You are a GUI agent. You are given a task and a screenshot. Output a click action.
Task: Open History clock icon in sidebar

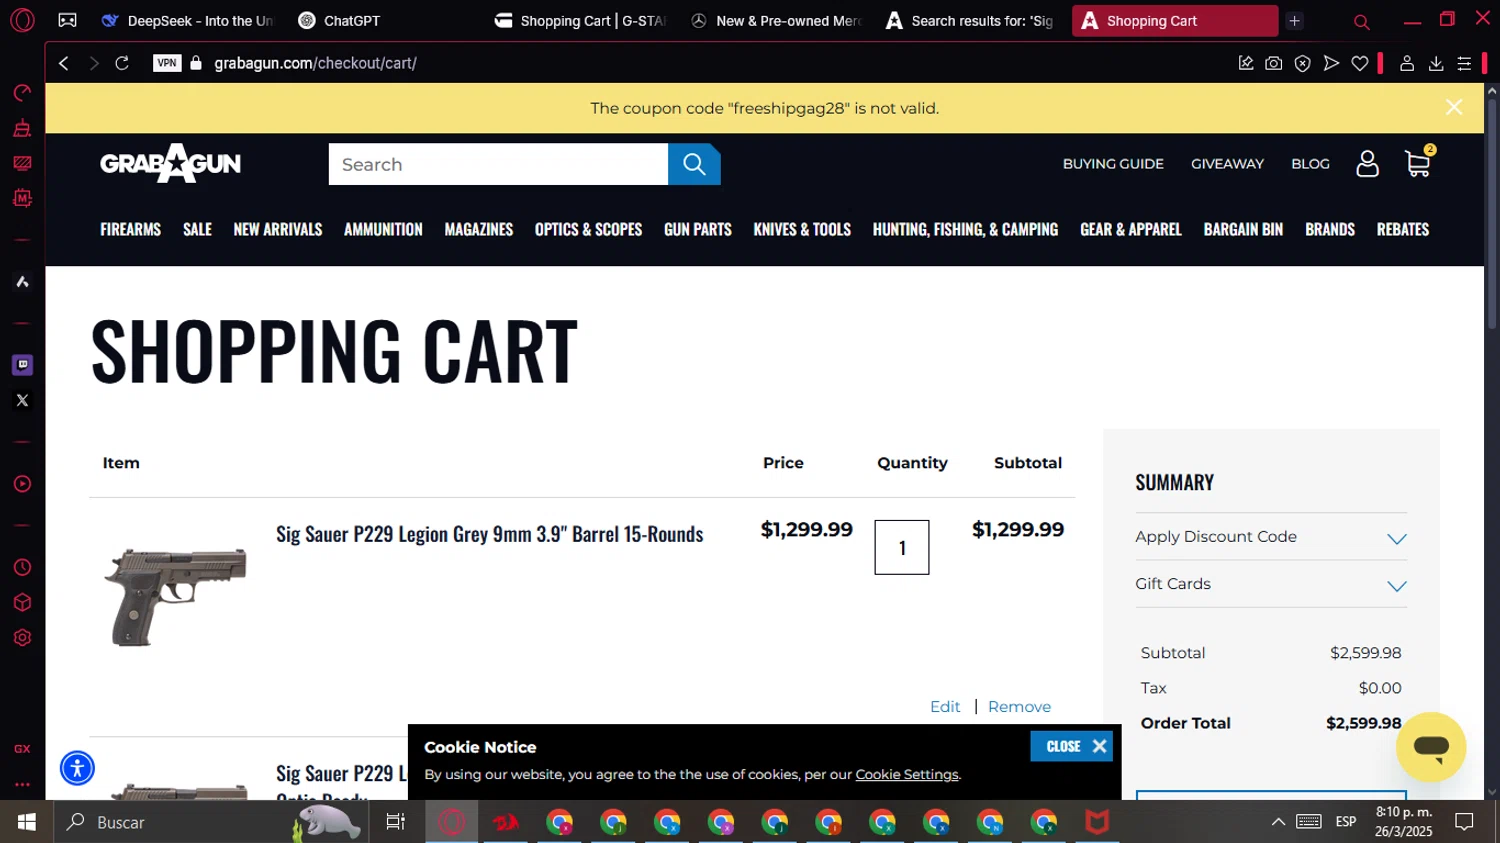click(22, 568)
